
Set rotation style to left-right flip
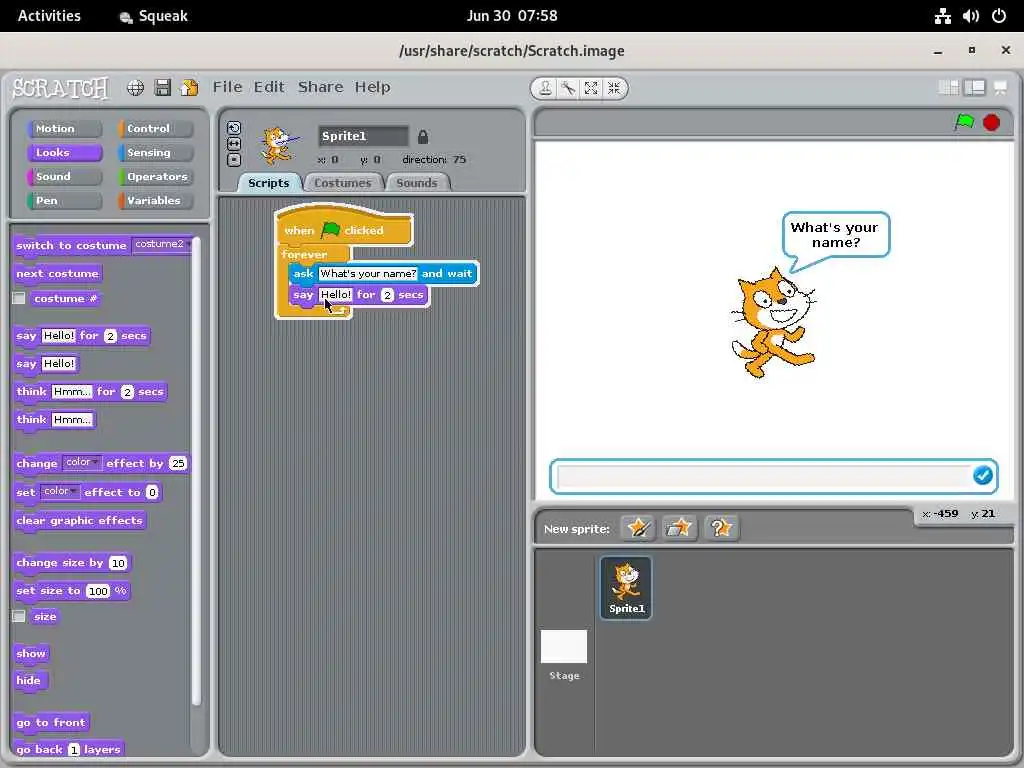pyautogui.click(x=234, y=144)
